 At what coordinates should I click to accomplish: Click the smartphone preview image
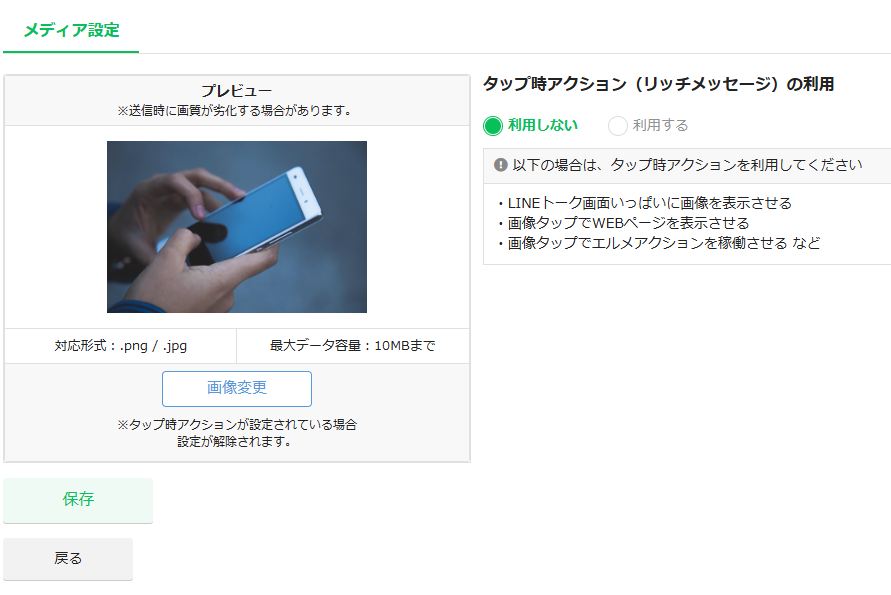237,227
